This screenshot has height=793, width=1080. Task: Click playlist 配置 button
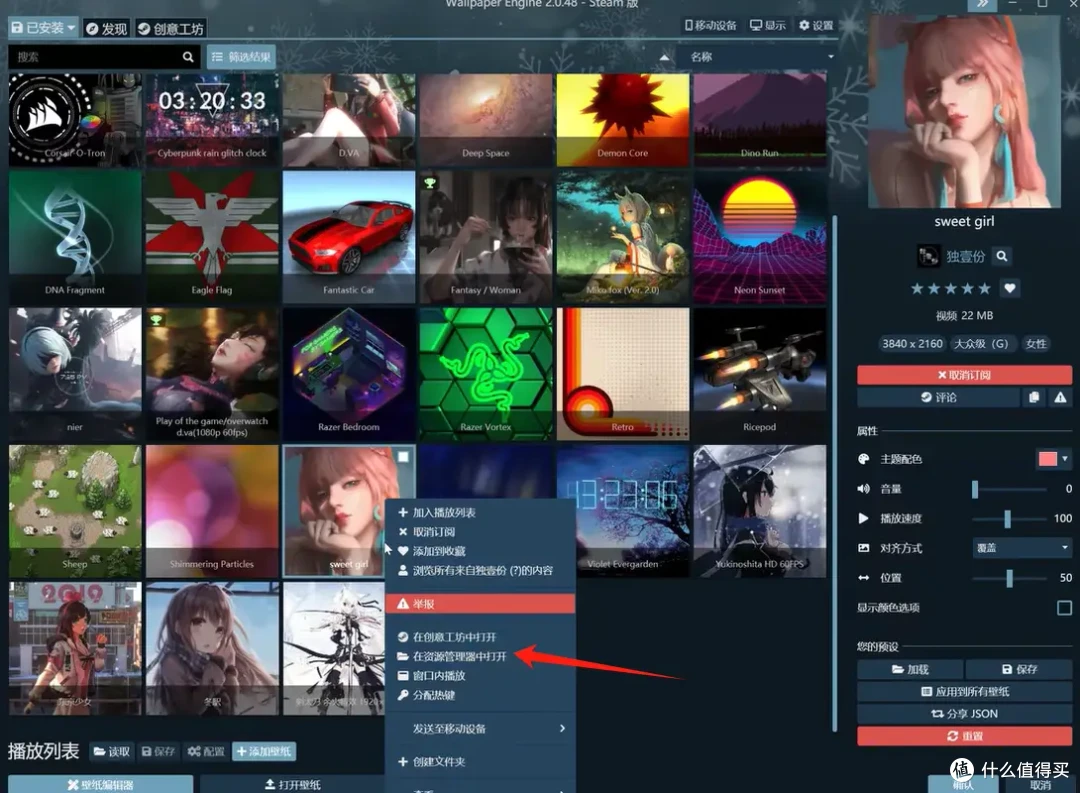pos(206,751)
